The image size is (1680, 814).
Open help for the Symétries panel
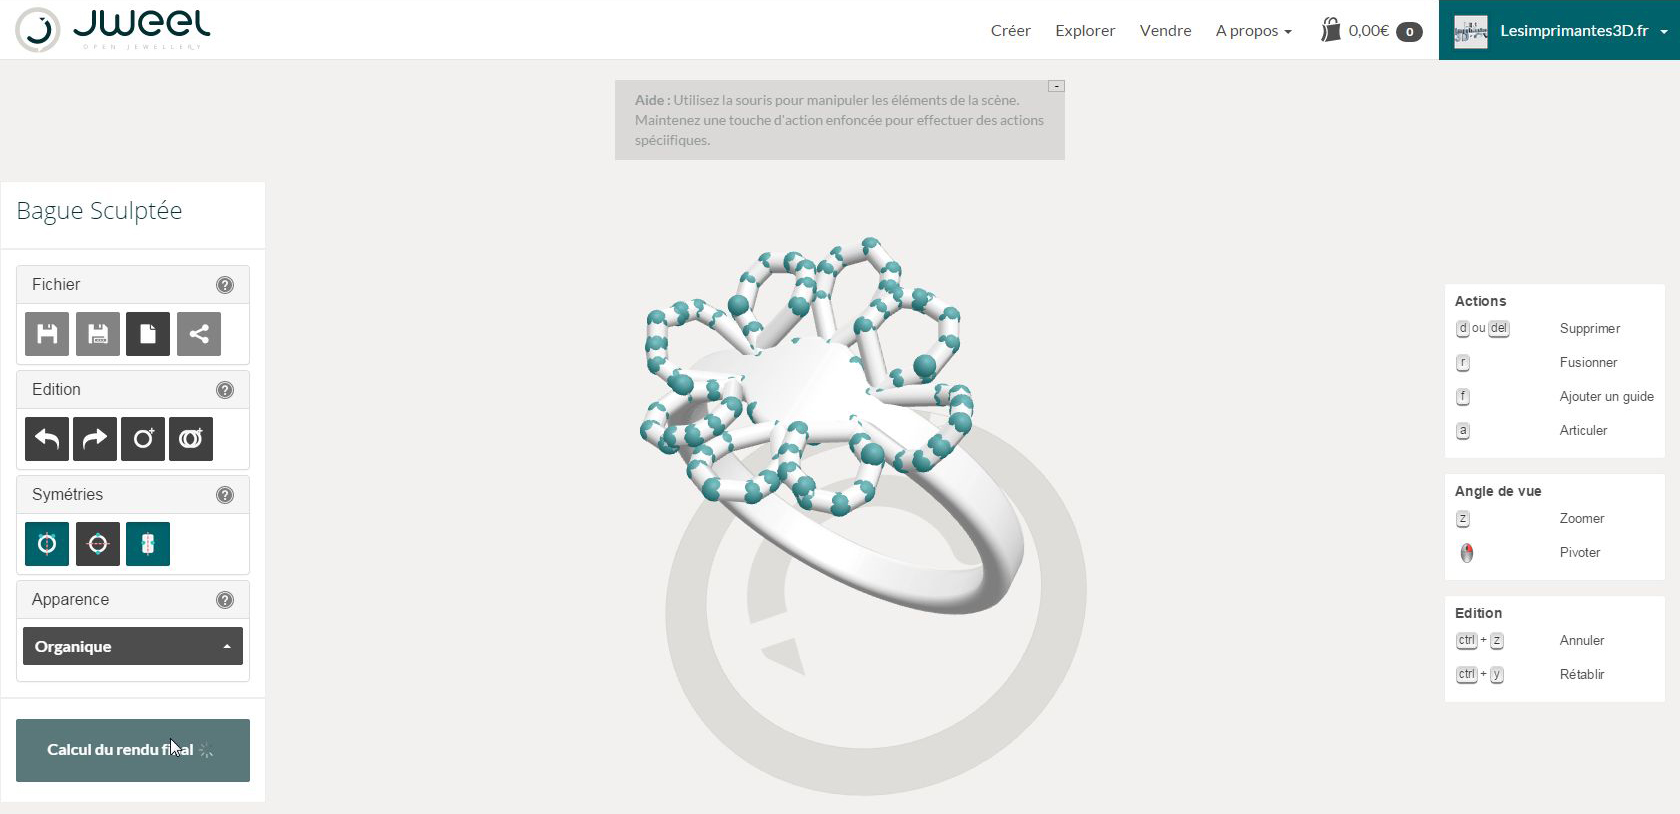coord(225,495)
